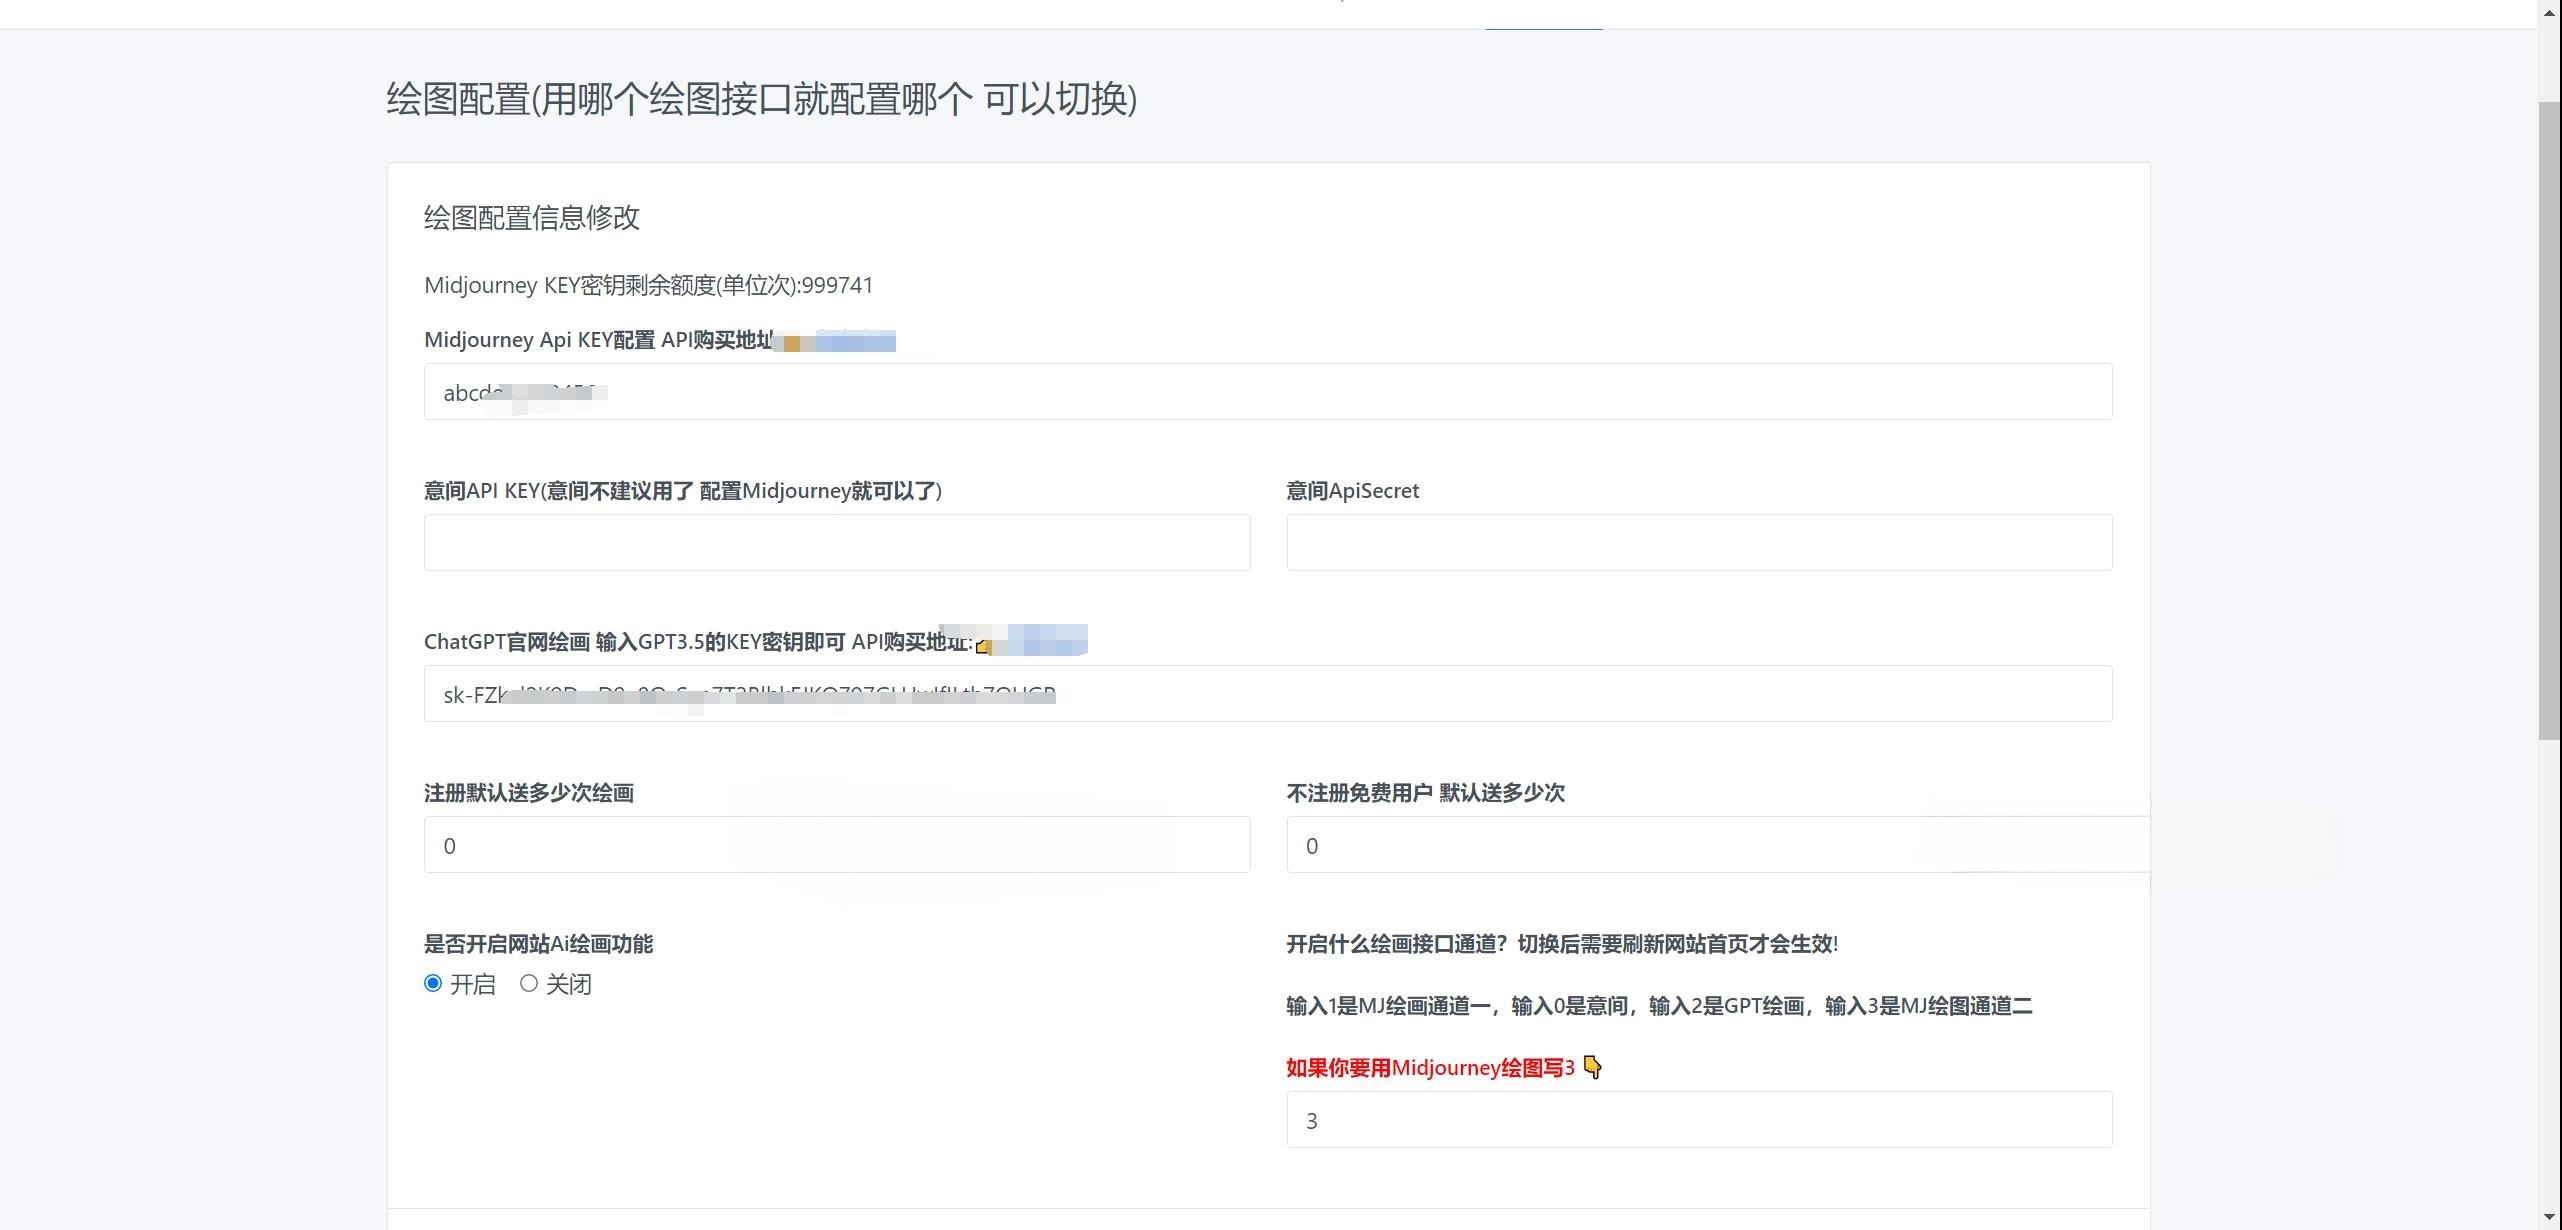Click the unregistered user free draws input

tap(1700, 845)
